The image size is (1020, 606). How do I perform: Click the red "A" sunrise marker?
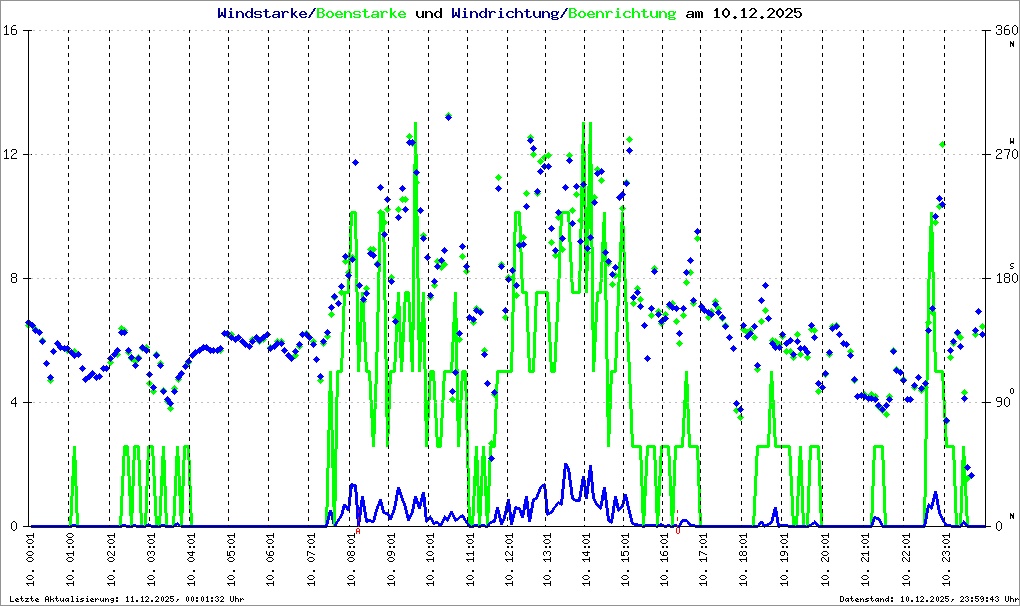coord(358,531)
